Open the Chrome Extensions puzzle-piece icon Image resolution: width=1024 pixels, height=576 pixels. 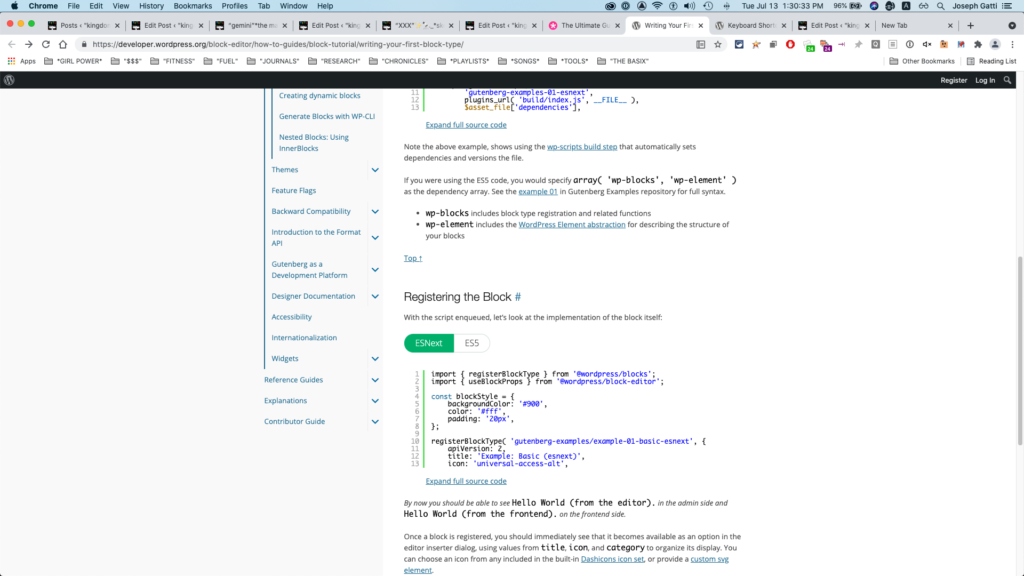tap(977, 44)
